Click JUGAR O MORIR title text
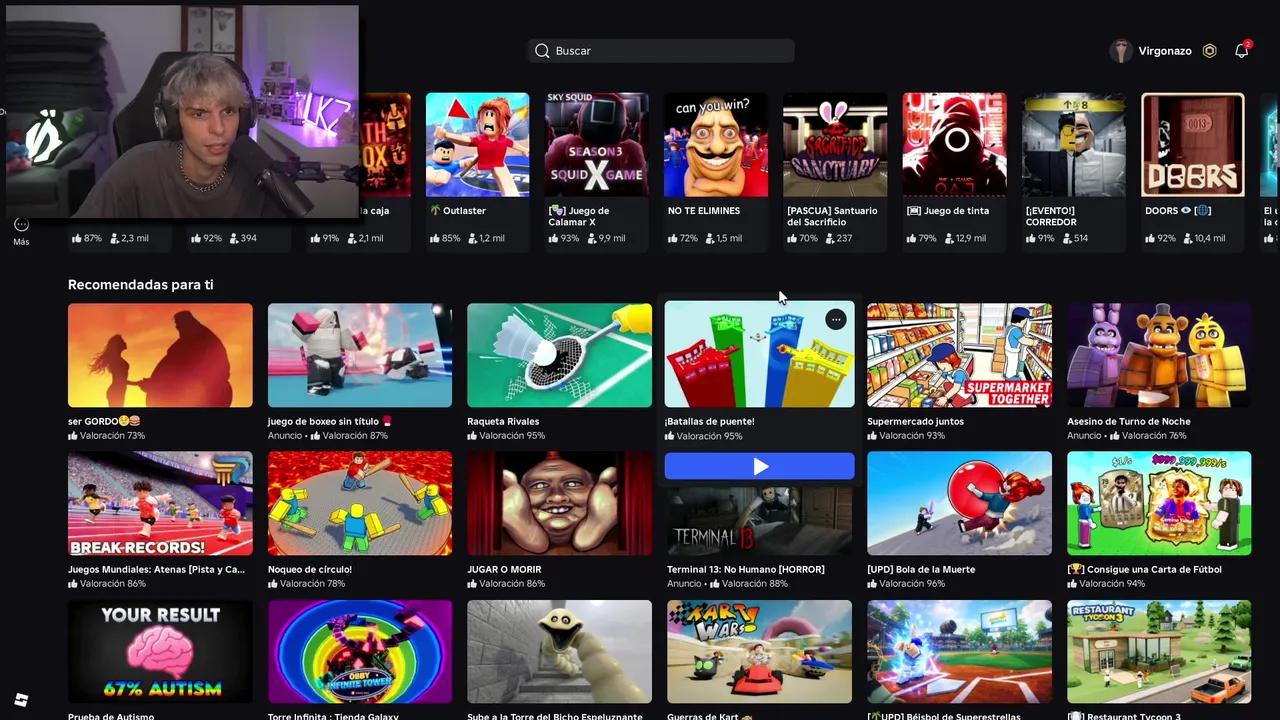Viewport: 1280px width, 720px height. pyautogui.click(x=504, y=570)
